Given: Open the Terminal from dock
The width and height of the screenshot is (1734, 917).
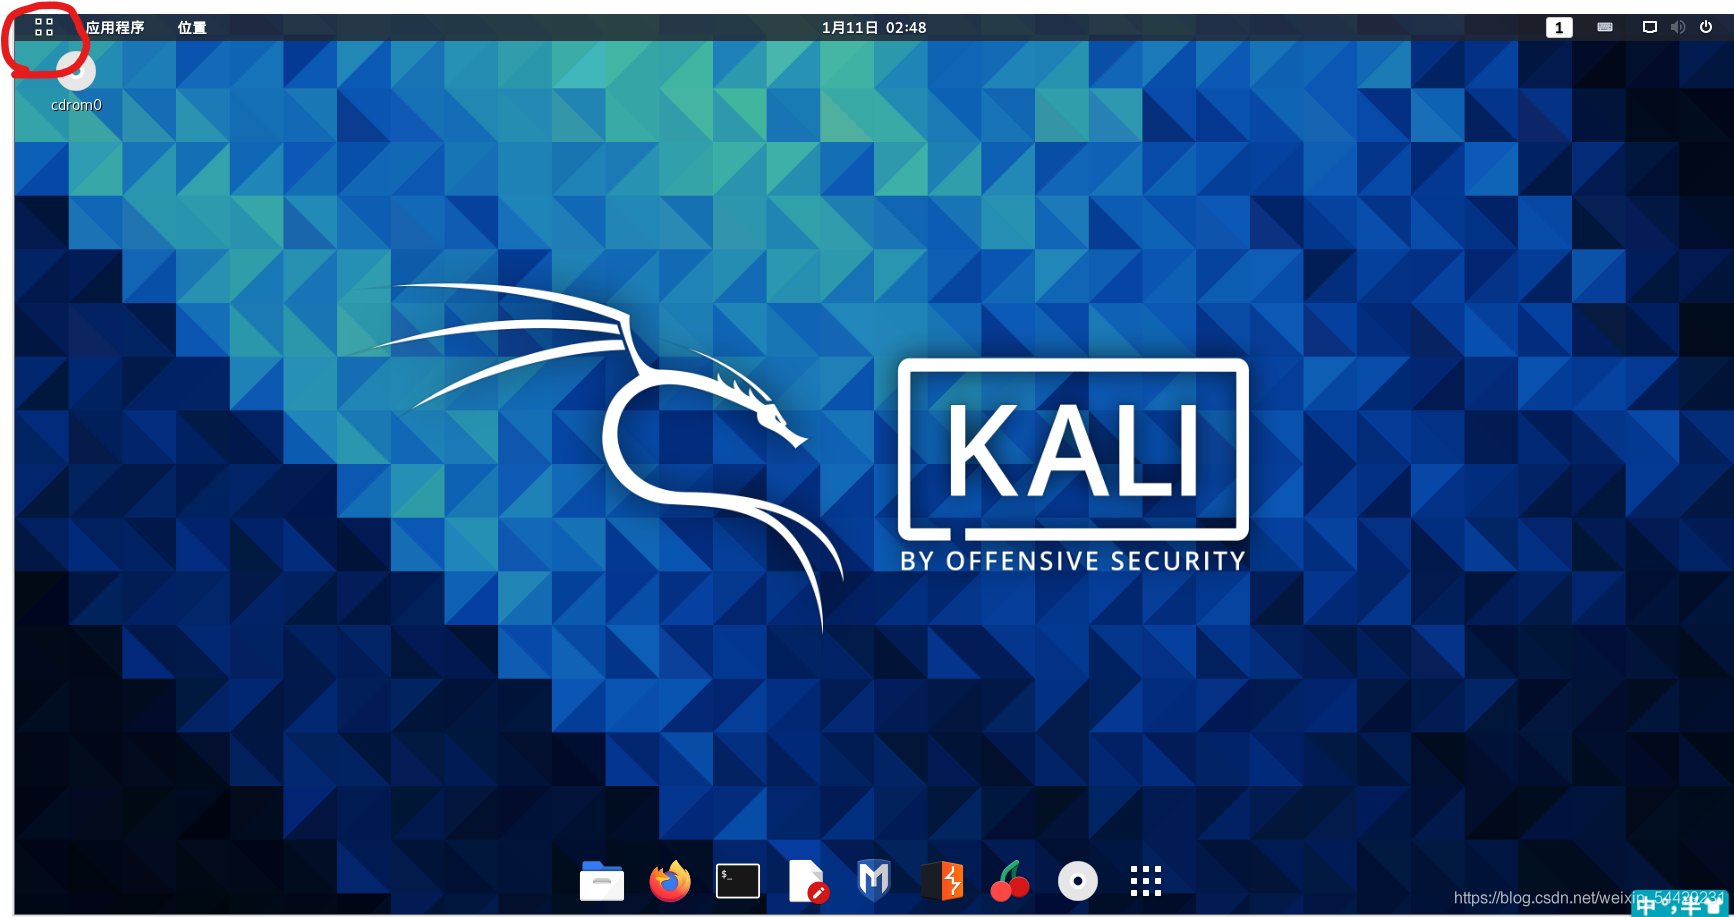Looking at the screenshot, I should point(738,881).
